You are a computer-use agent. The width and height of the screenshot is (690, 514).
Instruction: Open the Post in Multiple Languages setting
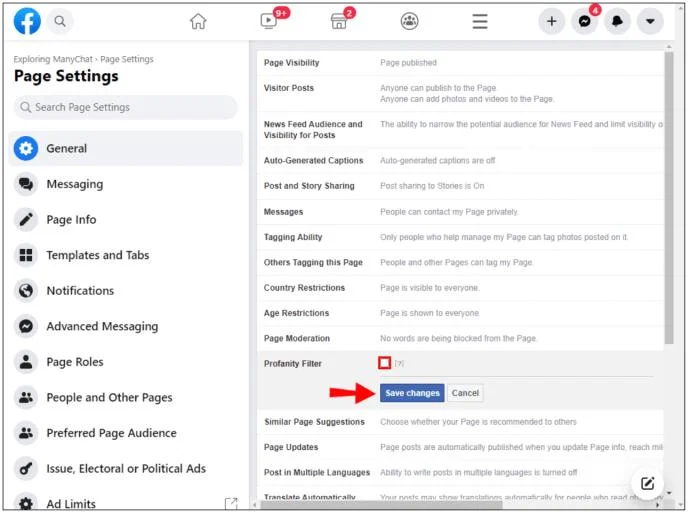click(460, 473)
